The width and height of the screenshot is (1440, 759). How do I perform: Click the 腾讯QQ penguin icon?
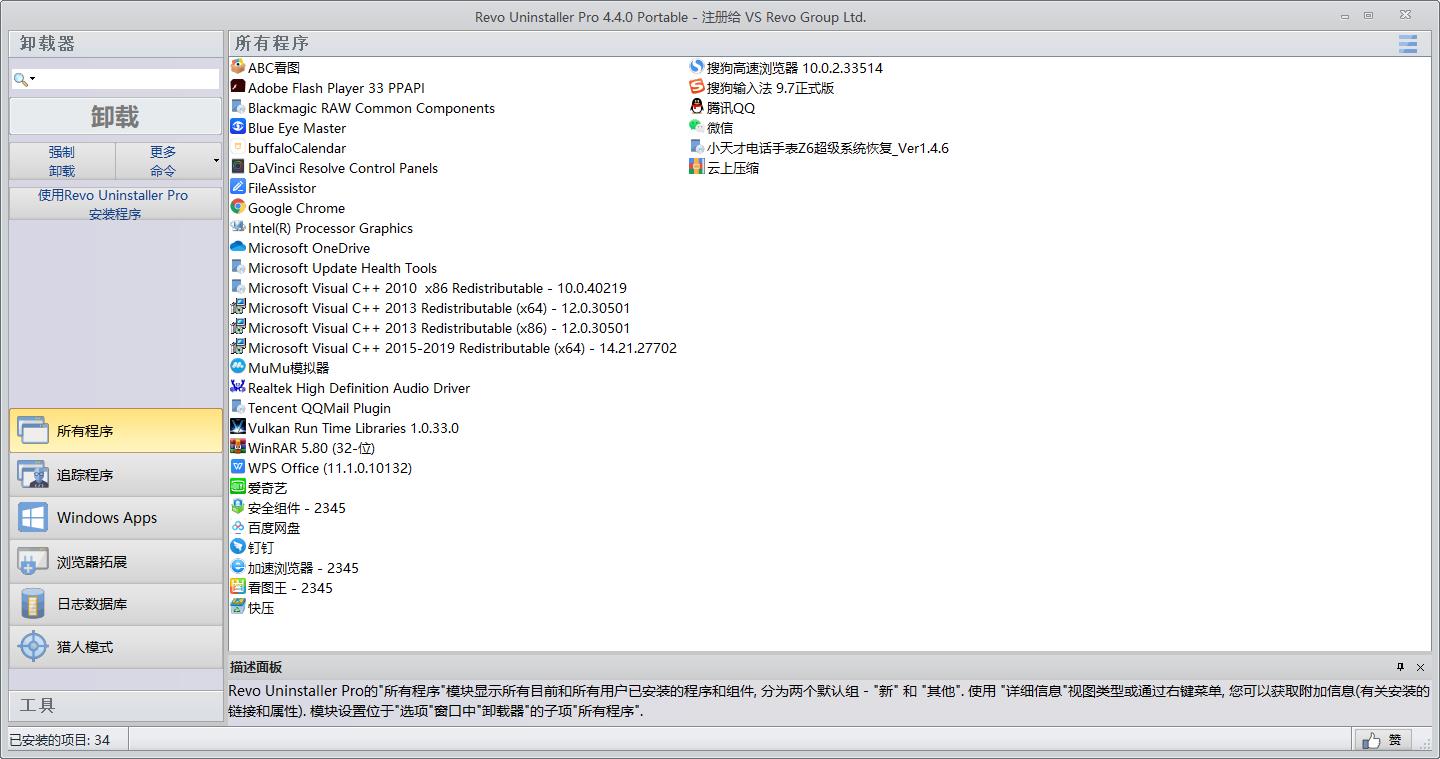tap(697, 107)
